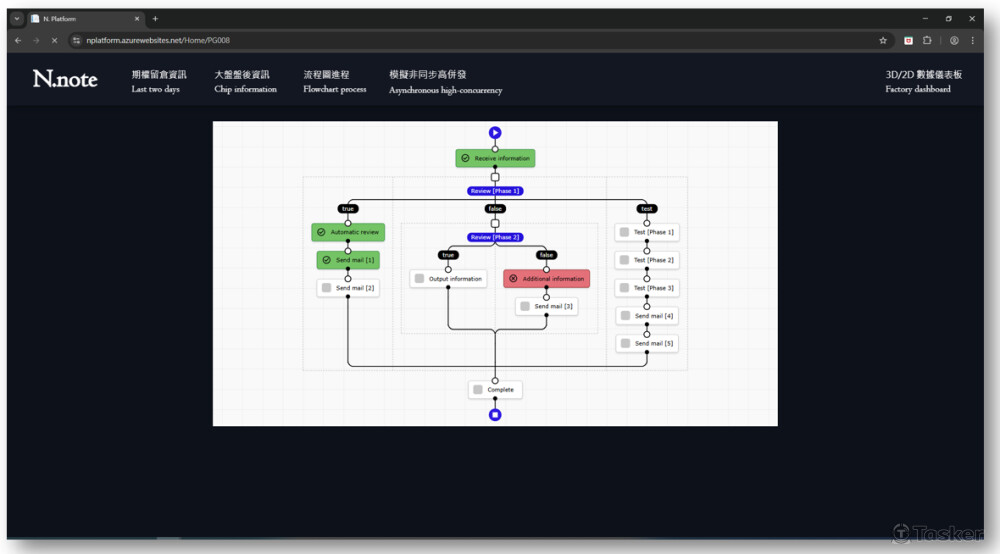
Task: Click the blue stop end node icon
Action: tap(495, 414)
